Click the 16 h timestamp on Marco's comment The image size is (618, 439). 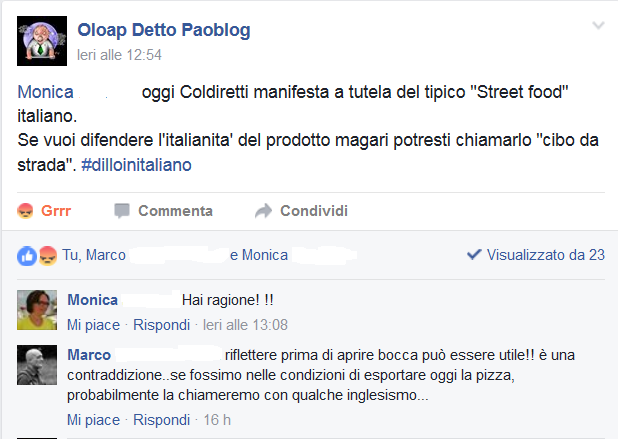pyautogui.click(x=217, y=420)
